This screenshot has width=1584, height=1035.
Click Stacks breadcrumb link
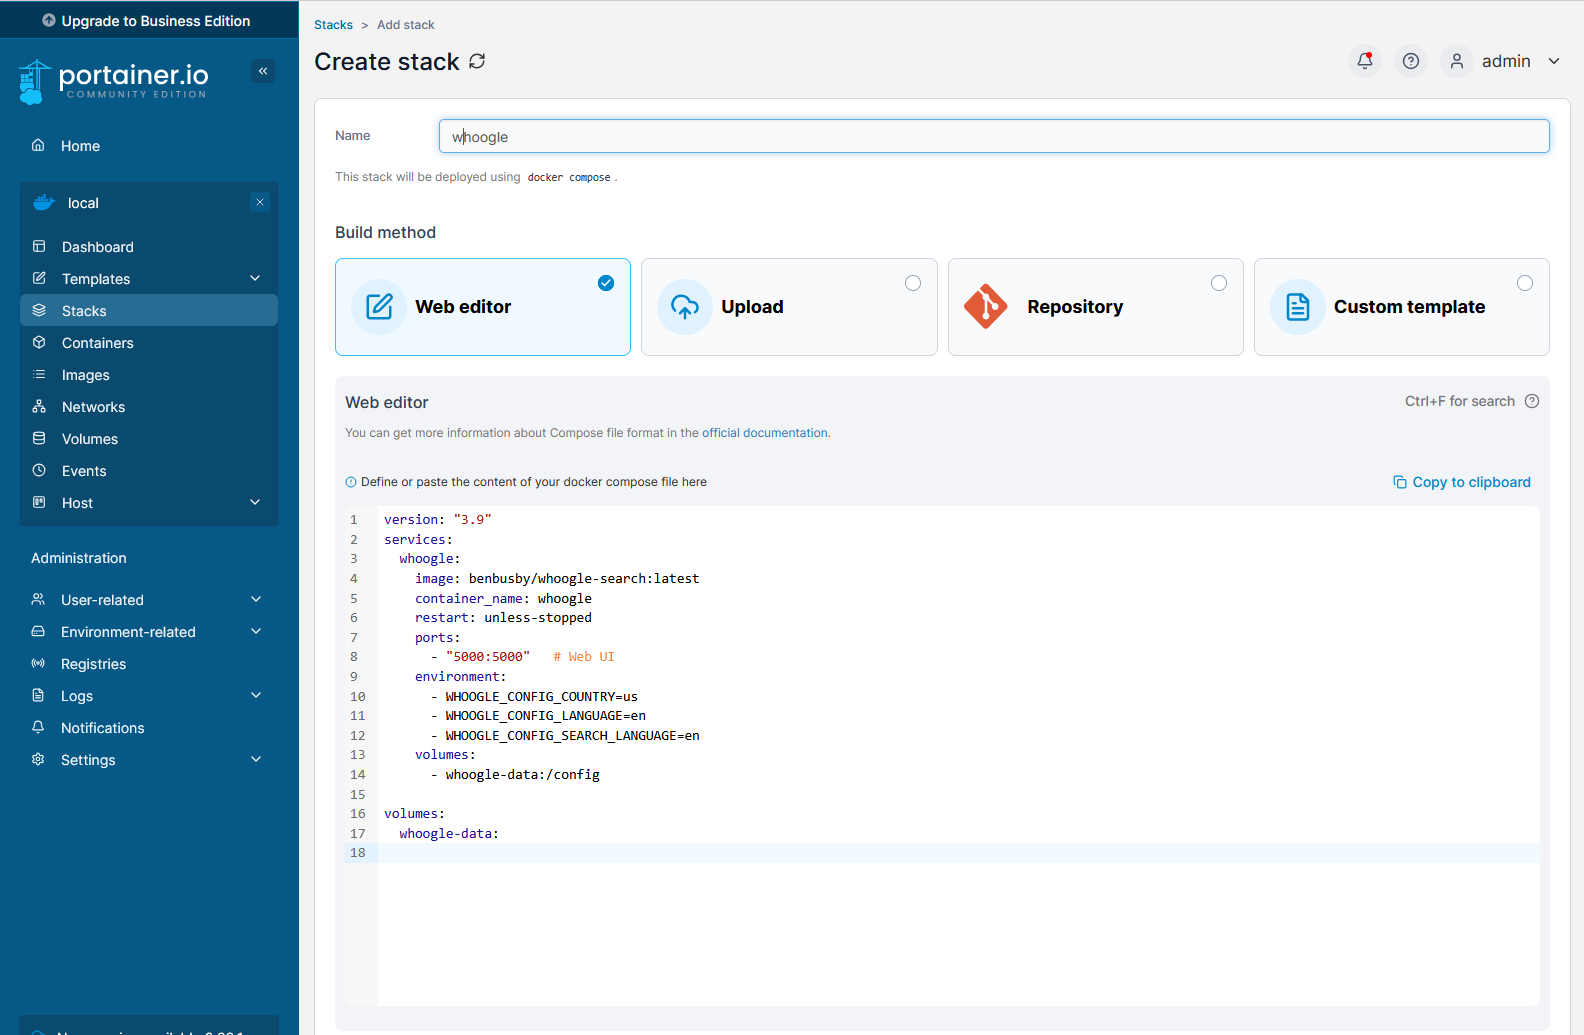tap(333, 25)
